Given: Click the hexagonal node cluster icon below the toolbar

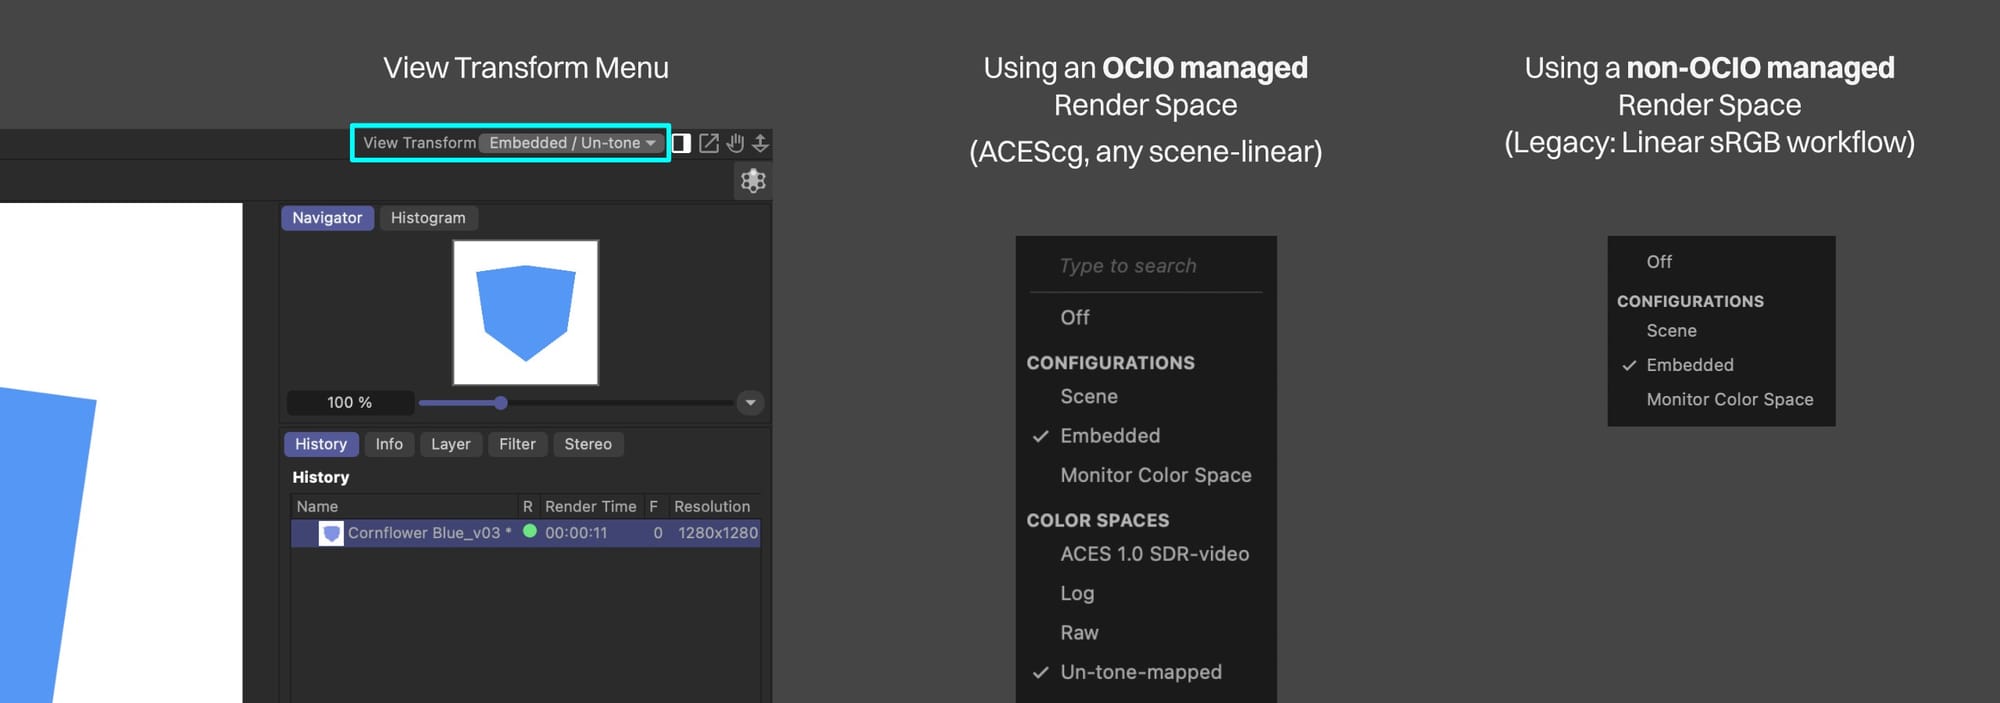Looking at the screenshot, I should pyautogui.click(x=753, y=181).
